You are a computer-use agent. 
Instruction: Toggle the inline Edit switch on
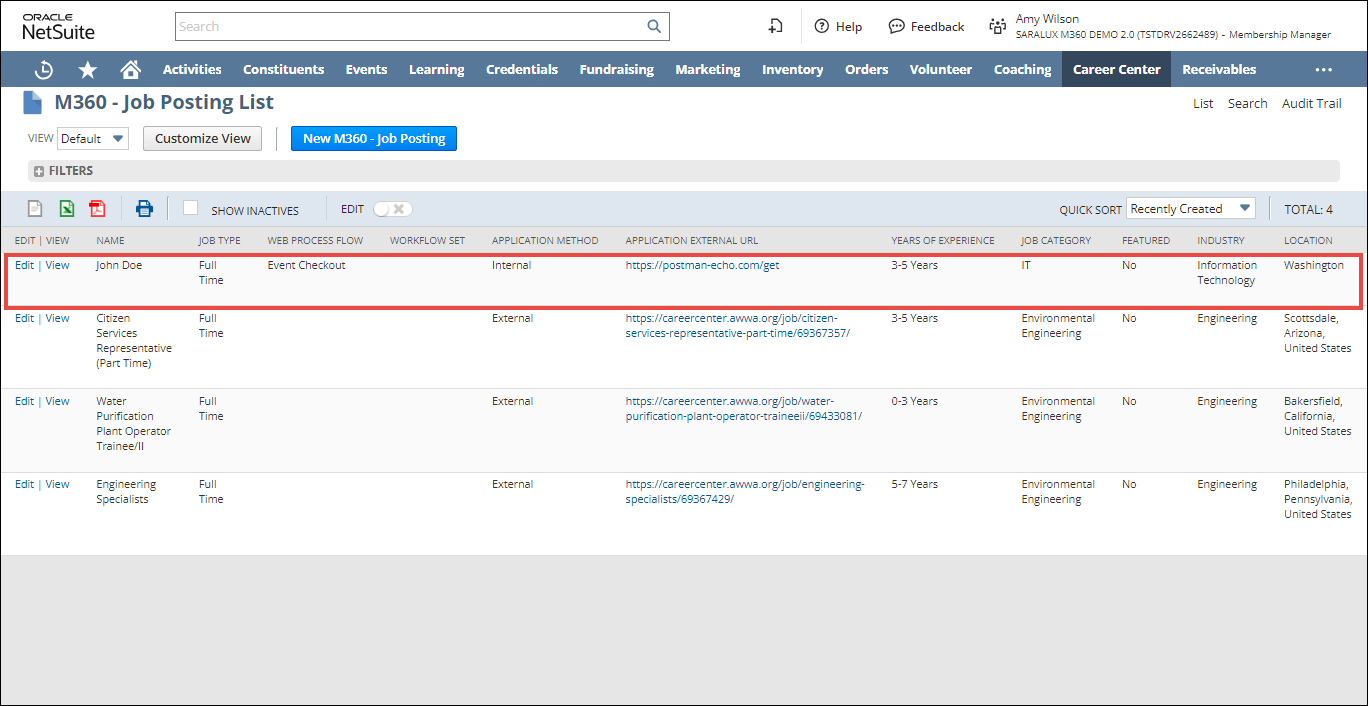[392, 209]
